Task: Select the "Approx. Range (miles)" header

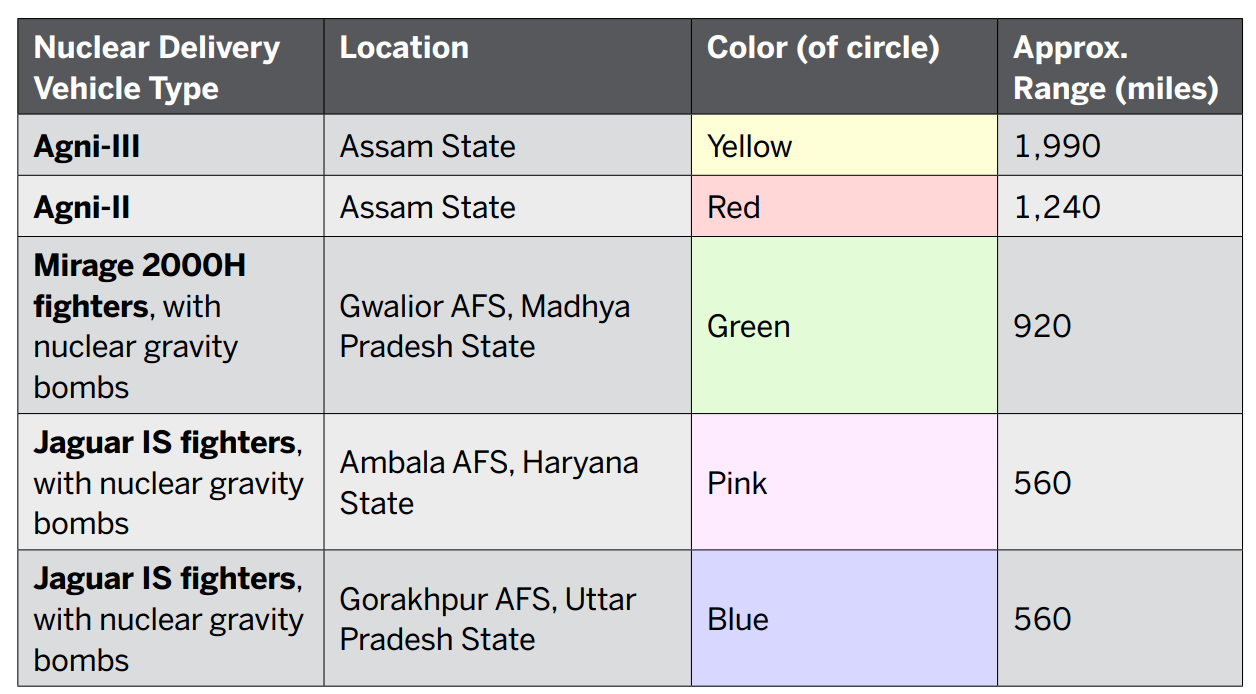Action: click(1115, 68)
